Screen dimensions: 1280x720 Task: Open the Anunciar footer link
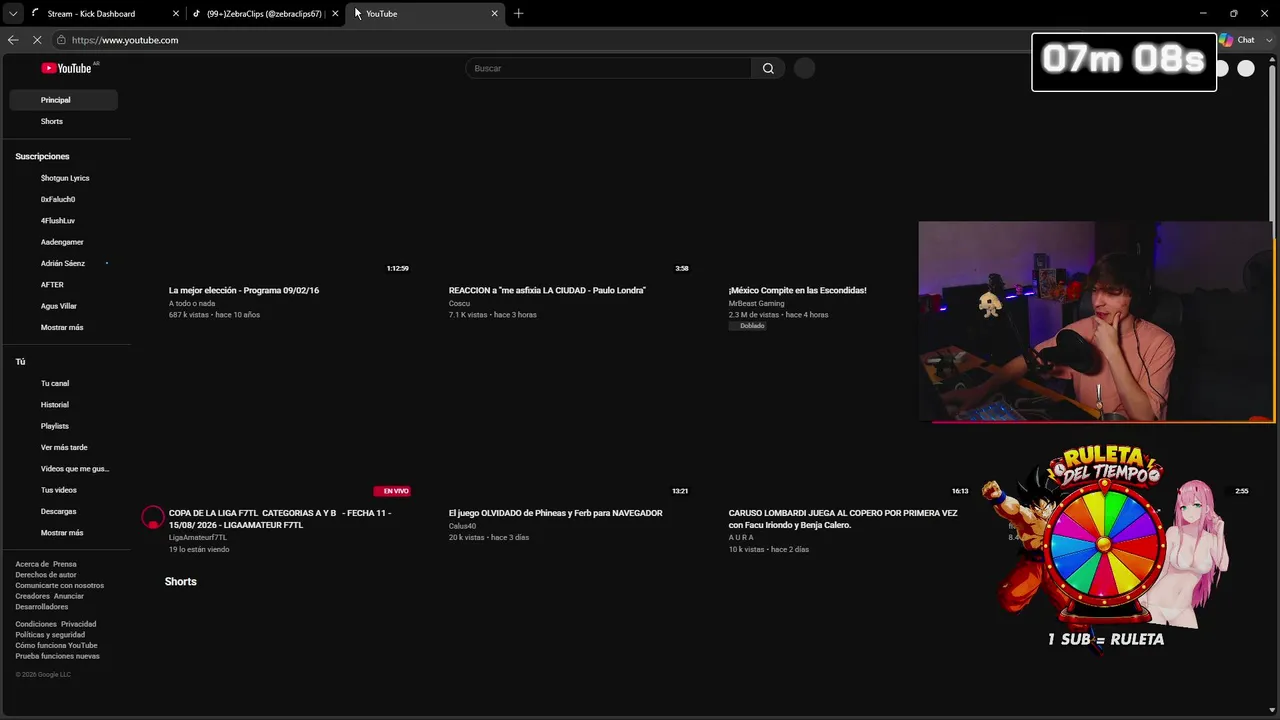coord(69,596)
